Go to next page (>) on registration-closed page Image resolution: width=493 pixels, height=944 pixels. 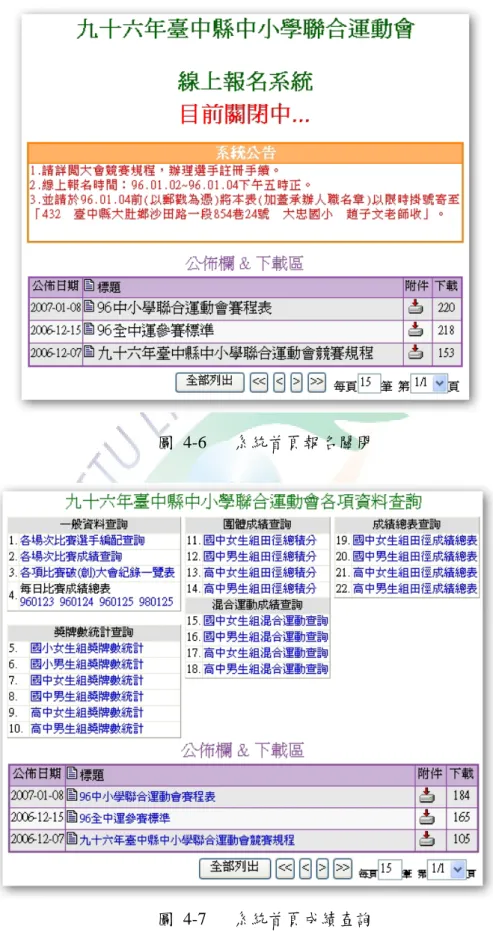(x=296, y=383)
